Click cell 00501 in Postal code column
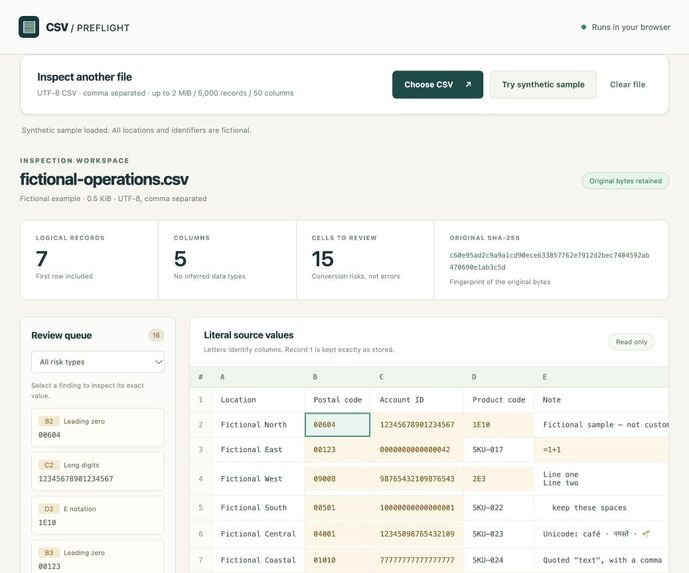 point(337,508)
